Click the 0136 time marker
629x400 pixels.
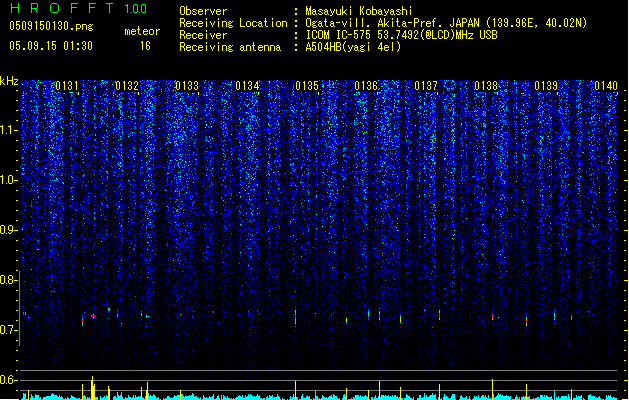366,86
